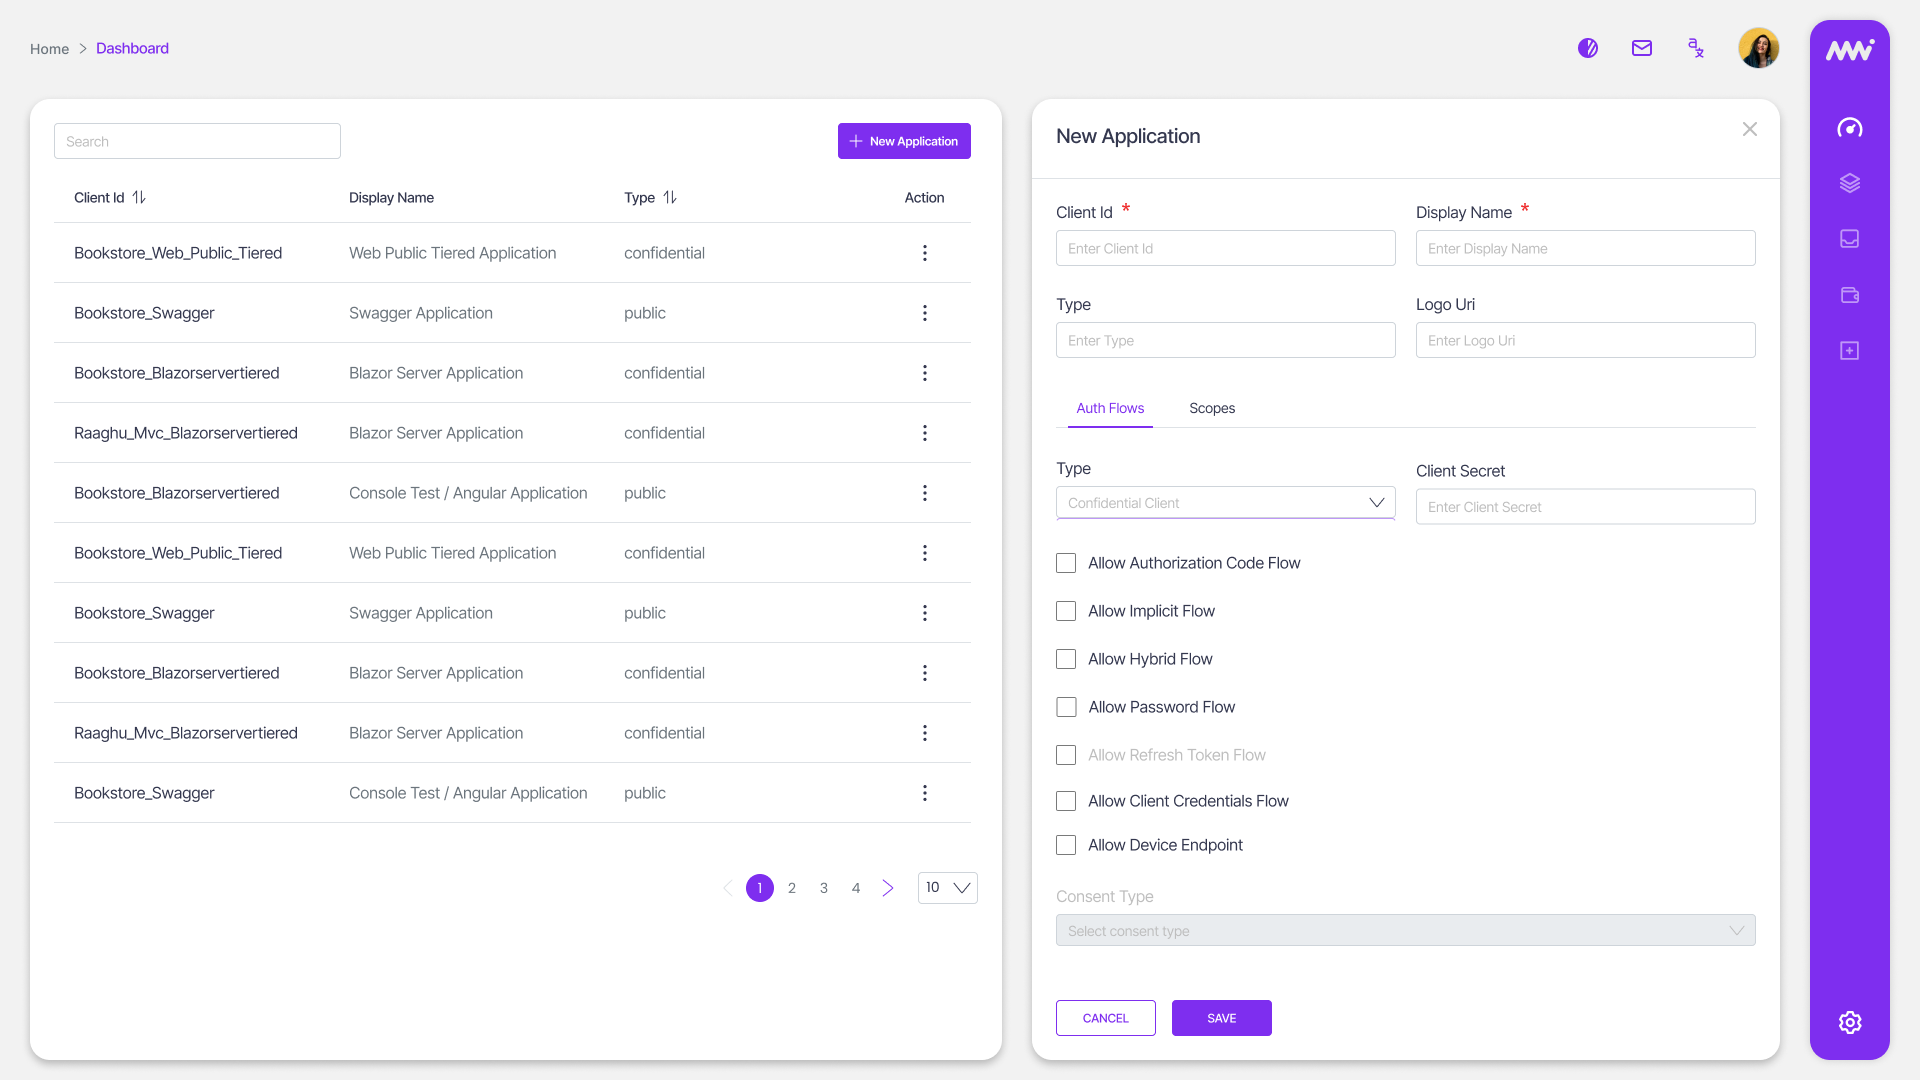Image resolution: width=1920 pixels, height=1080 pixels.
Task: Switch to the Scopes tab
Action: click(x=1211, y=408)
